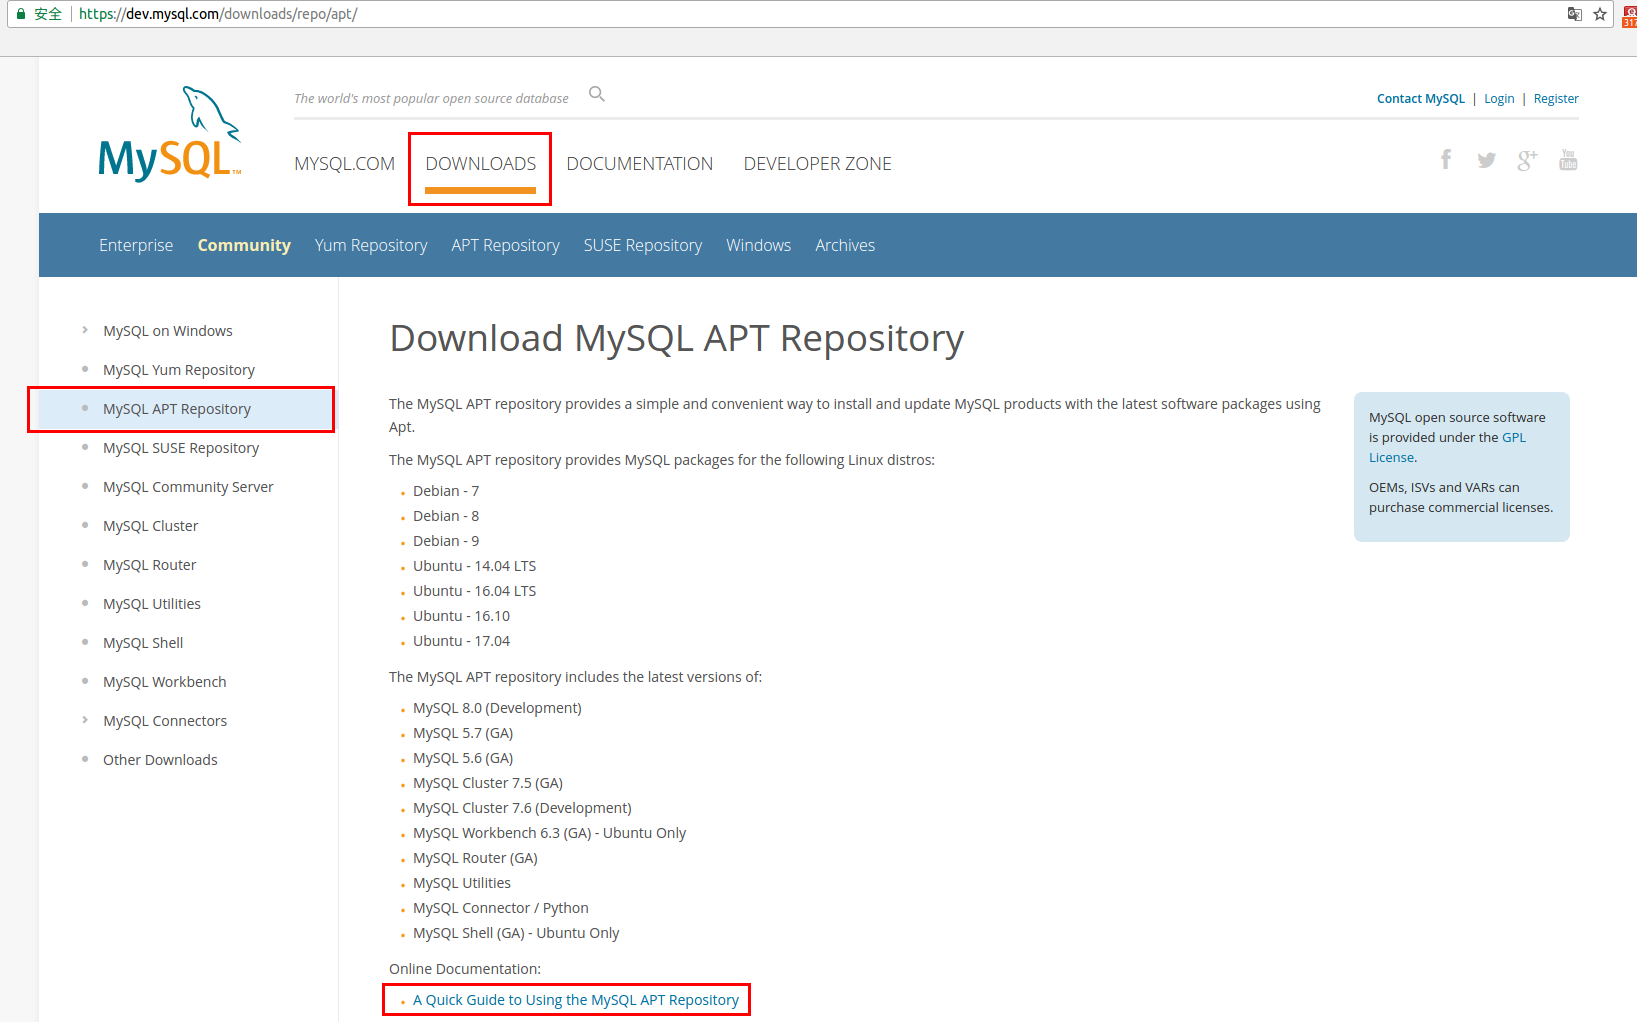The width and height of the screenshot is (1637, 1022).
Task: Open the search magnifier icon
Action: point(597,94)
